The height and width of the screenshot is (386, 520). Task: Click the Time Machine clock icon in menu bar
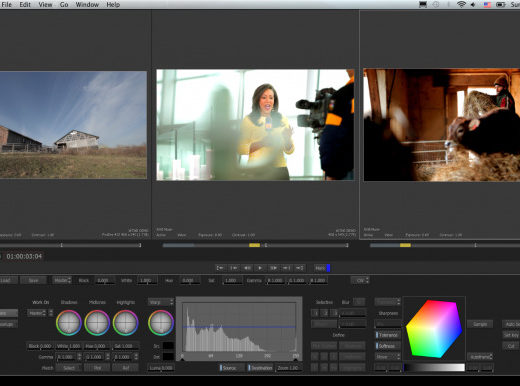436,5
